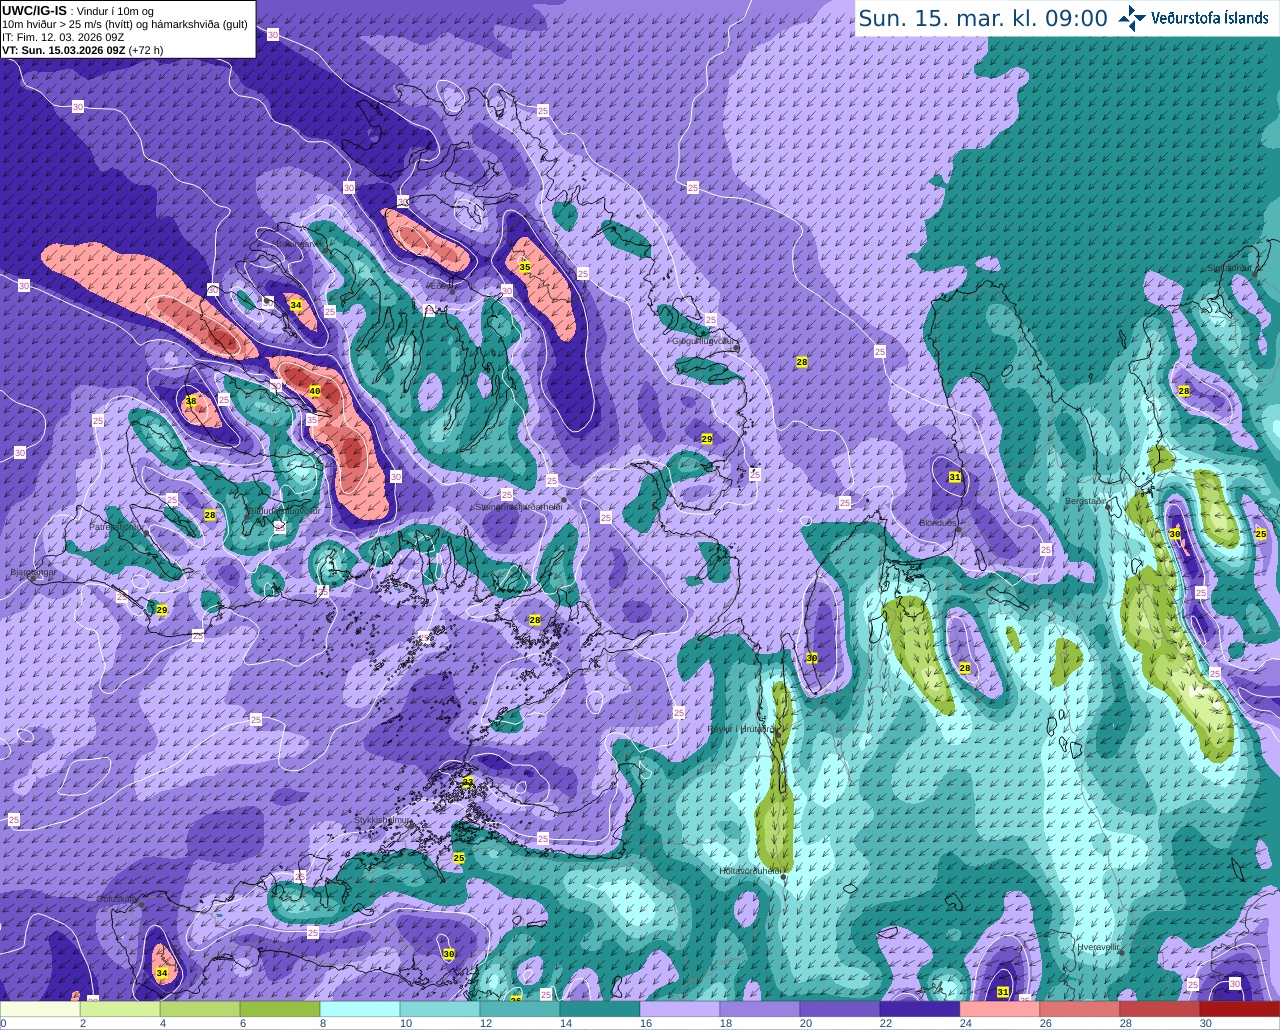Image resolution: width=1280 pixels, height=1030 pixels.
Task: Click station dot at Holtavörðuheiði
Action: [x=784, y=877]
